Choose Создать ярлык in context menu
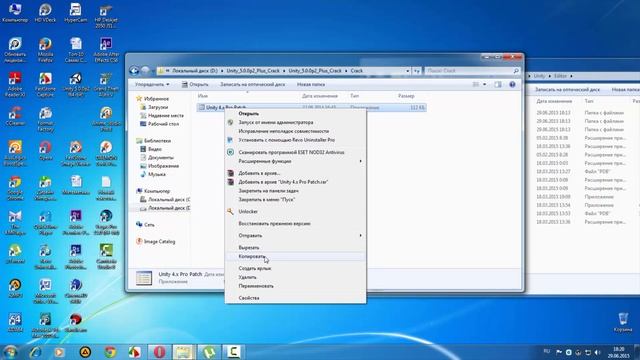This screenshot has width=640, height=360. coord(295,268)
